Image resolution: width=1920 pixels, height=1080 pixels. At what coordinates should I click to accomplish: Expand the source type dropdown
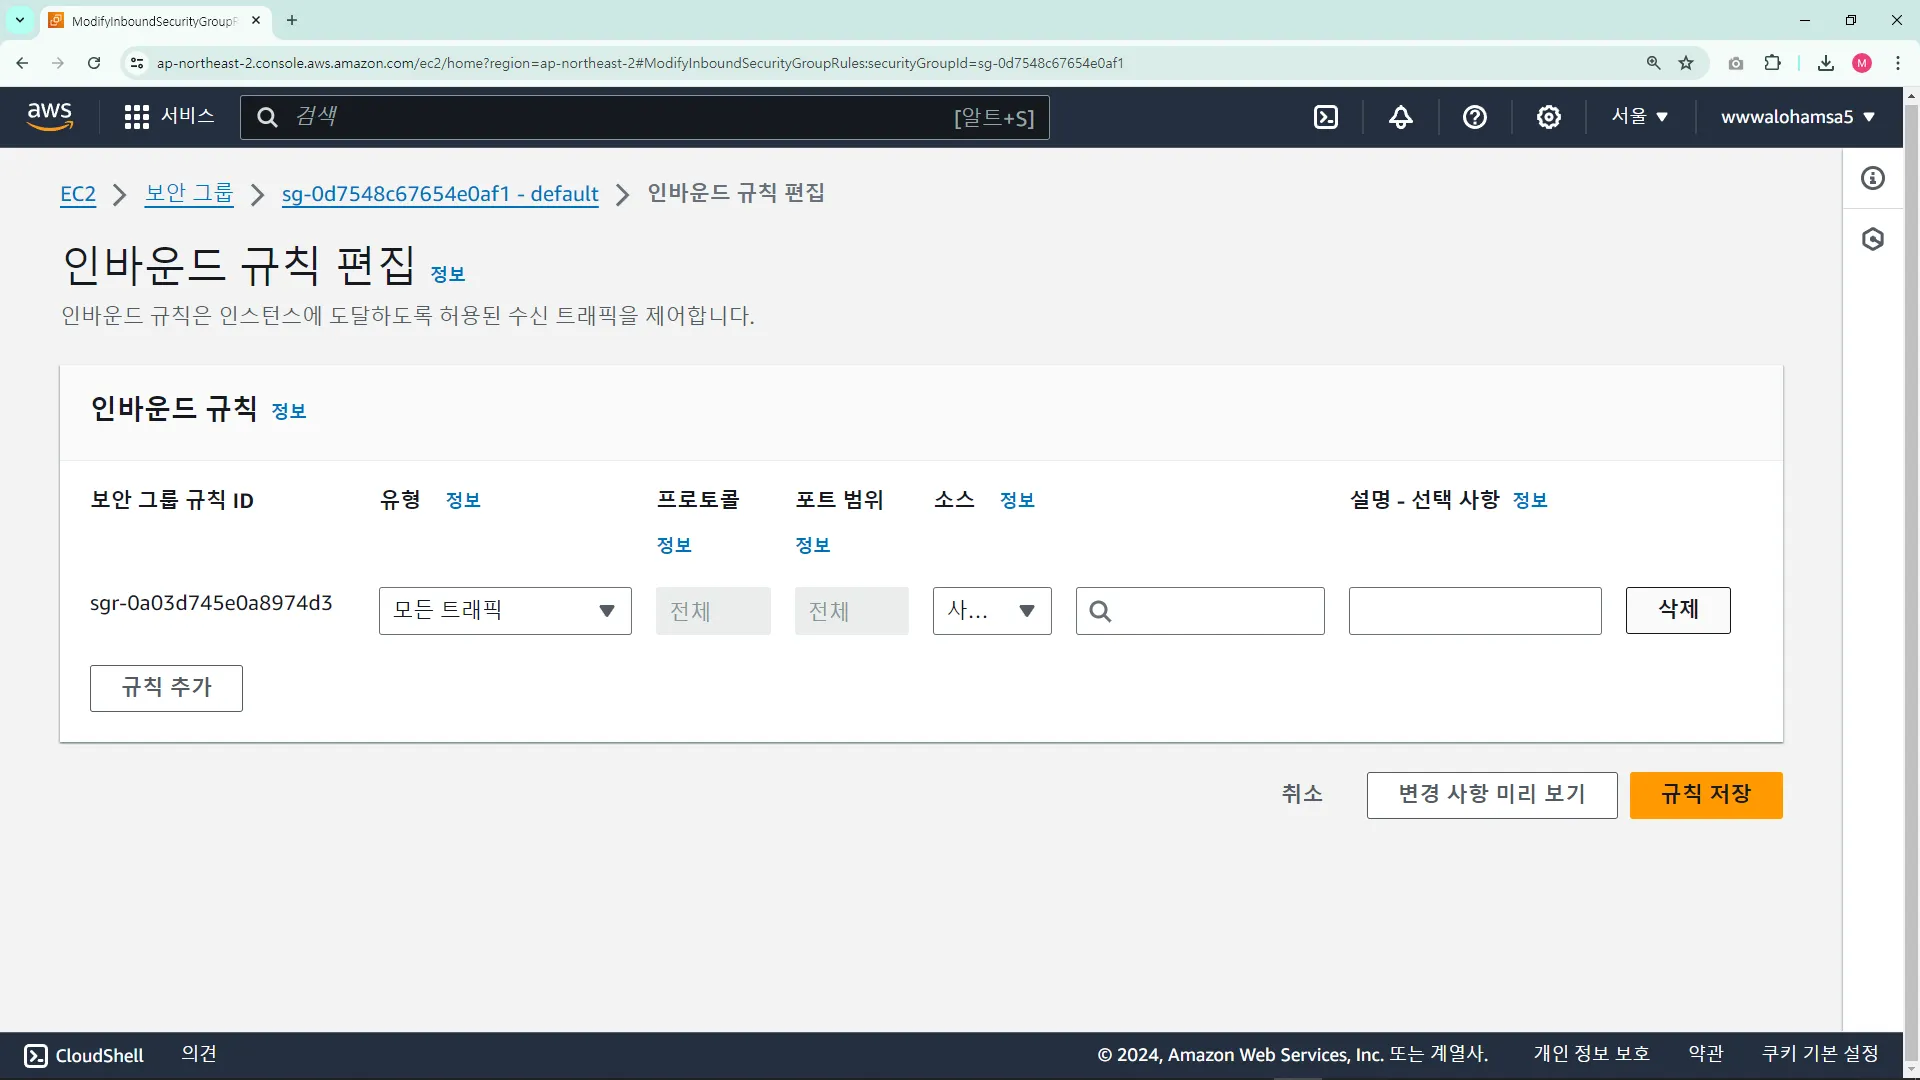click(991, 611)
